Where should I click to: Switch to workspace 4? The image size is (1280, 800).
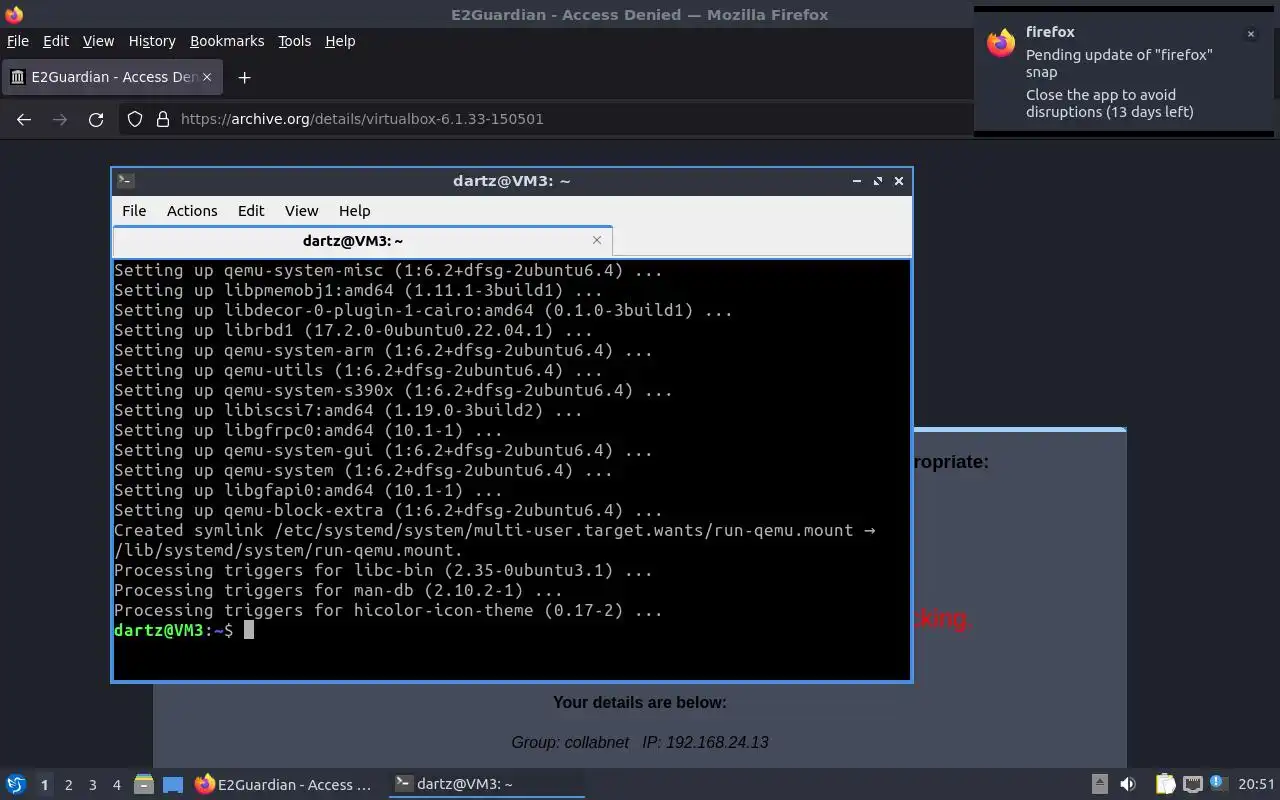[x=117, y=785]
